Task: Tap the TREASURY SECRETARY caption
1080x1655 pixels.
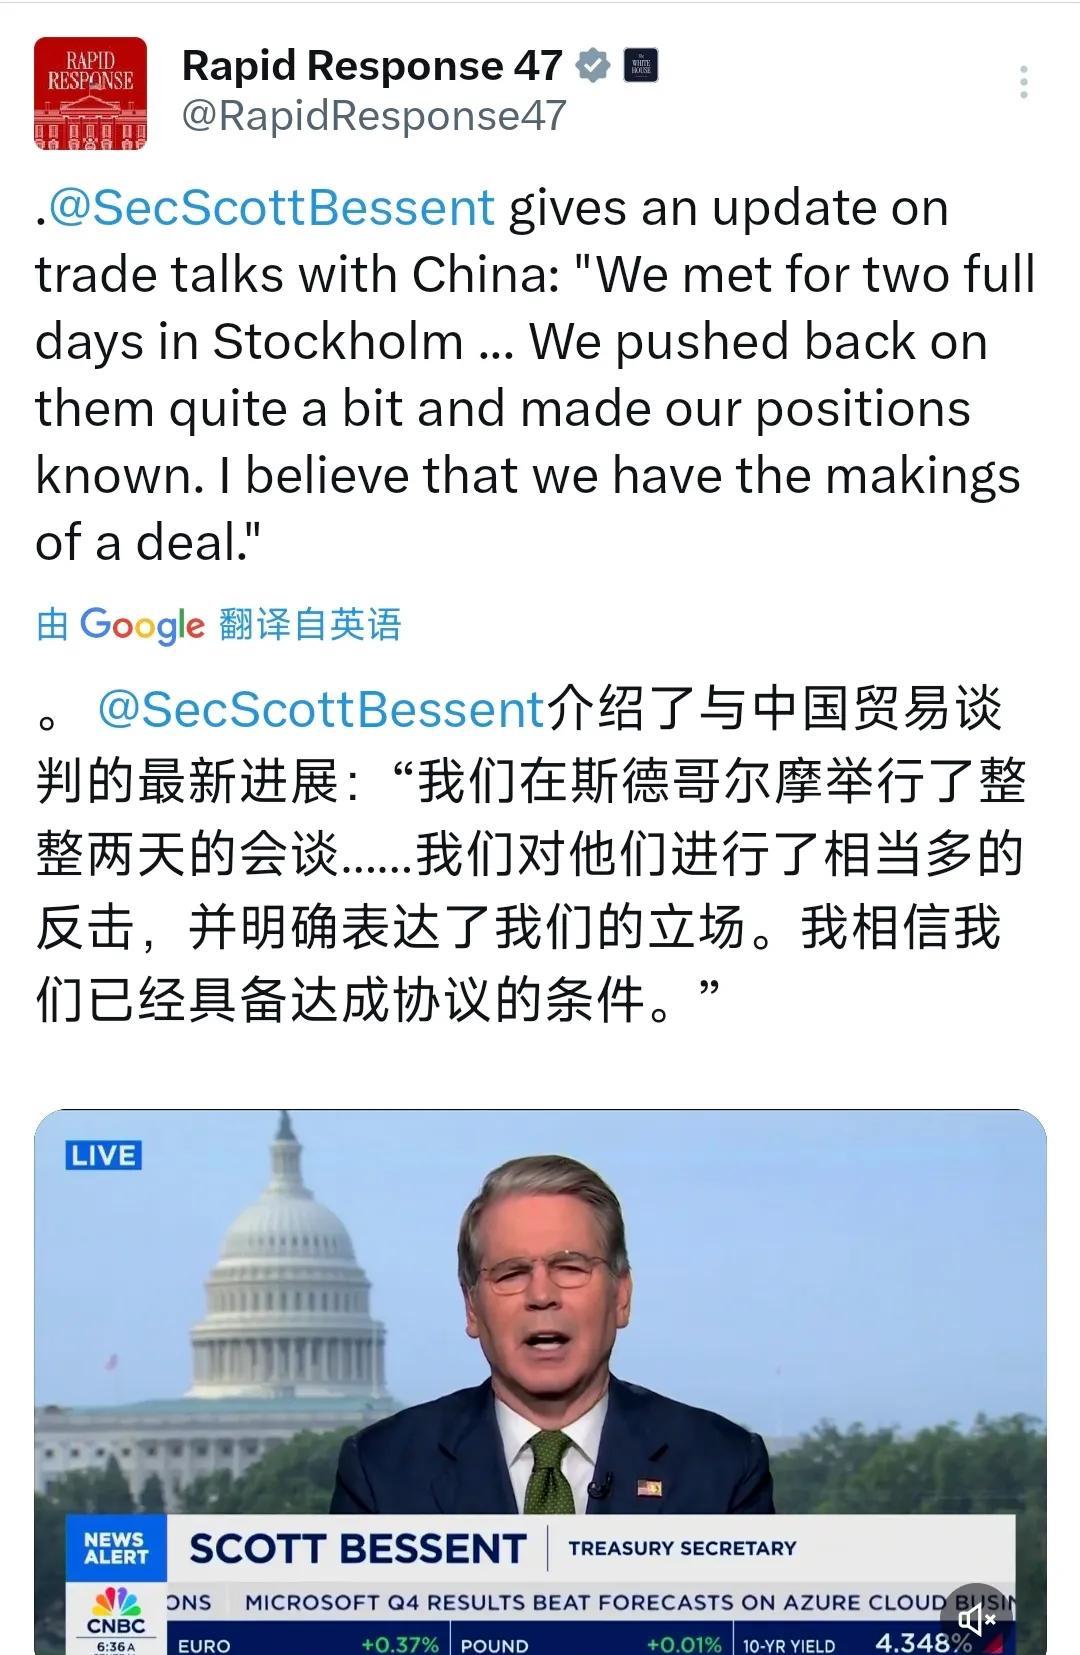Action: coord(682,1548)
